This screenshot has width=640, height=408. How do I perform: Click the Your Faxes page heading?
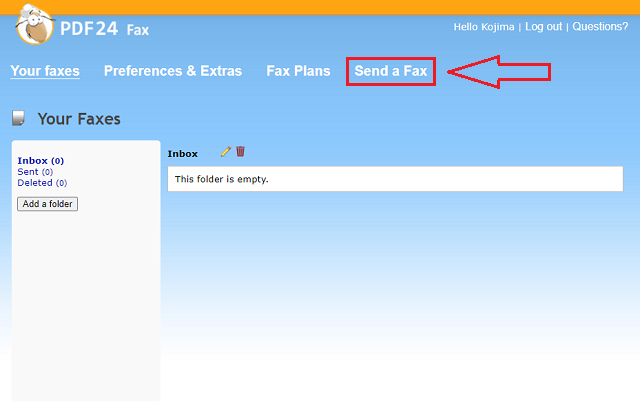(x=79, y=119)
